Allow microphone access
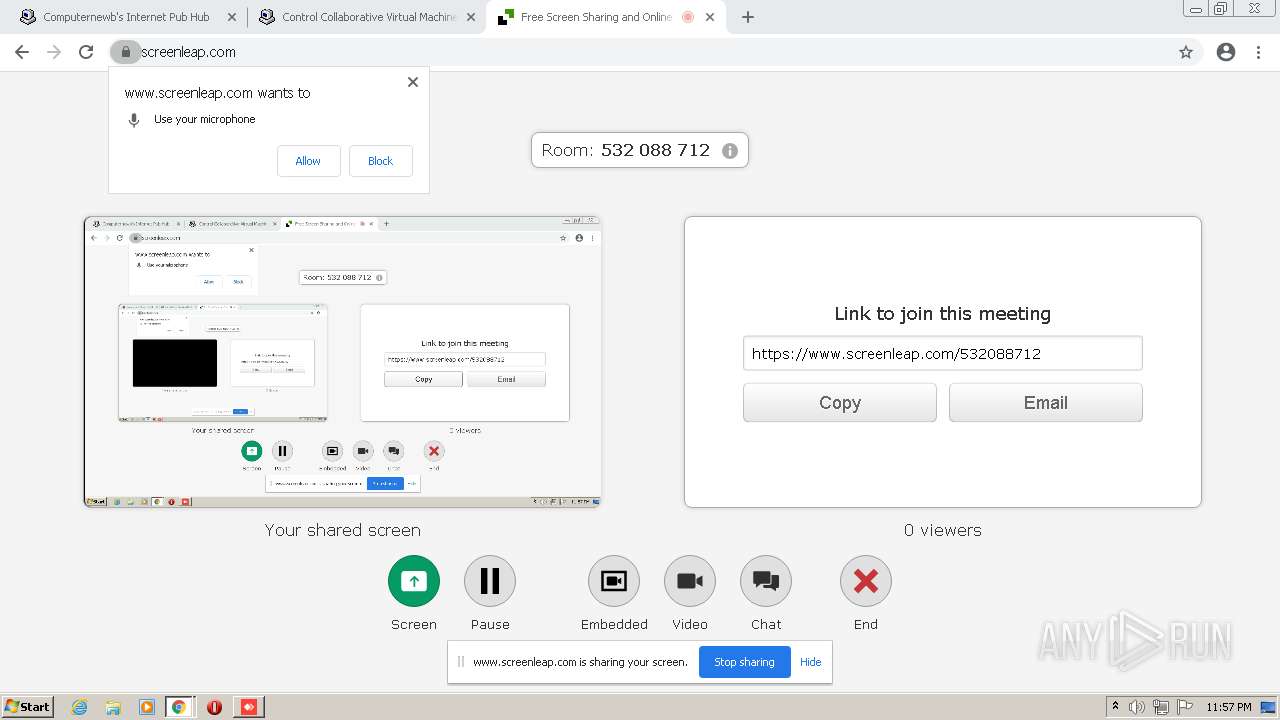The image size is (1280, 720). pyautogui.click(x=308, y=161)
